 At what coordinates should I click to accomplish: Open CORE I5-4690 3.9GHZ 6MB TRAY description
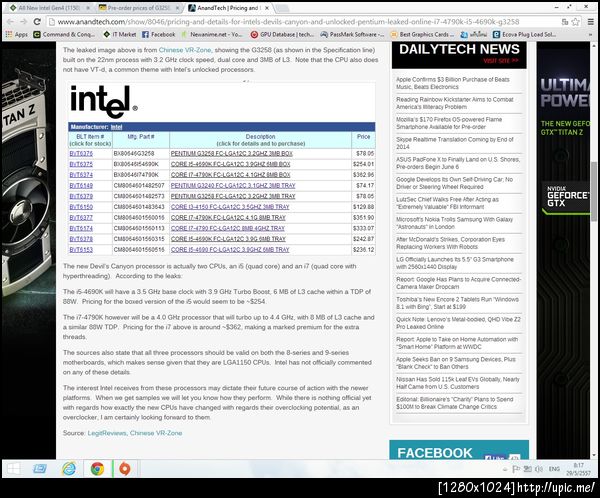[230, 250]
